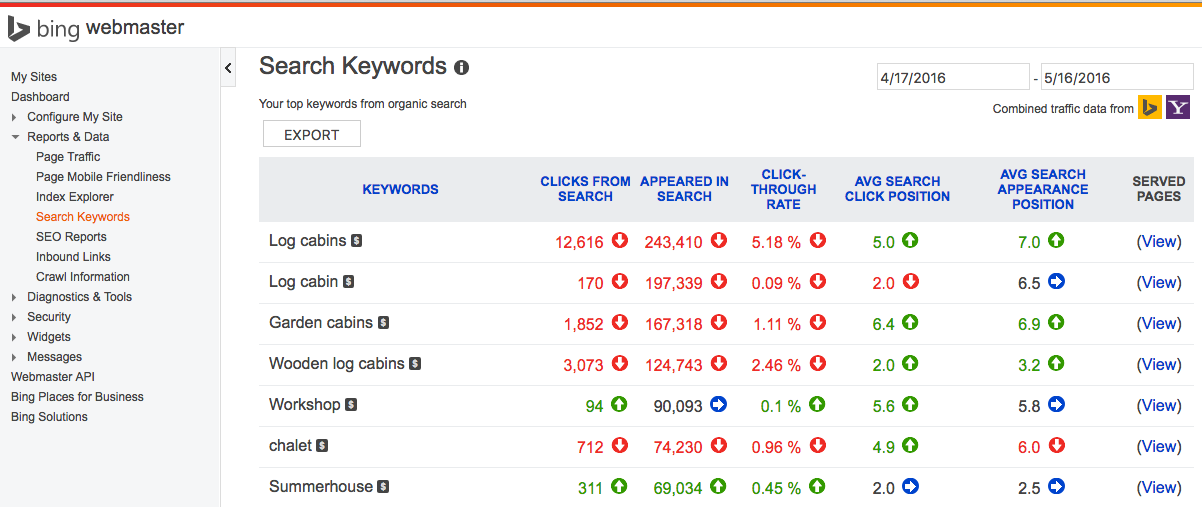1202x507 pixels.
Task: Click the Bing traffic source icon
Action: point(1150,108)
